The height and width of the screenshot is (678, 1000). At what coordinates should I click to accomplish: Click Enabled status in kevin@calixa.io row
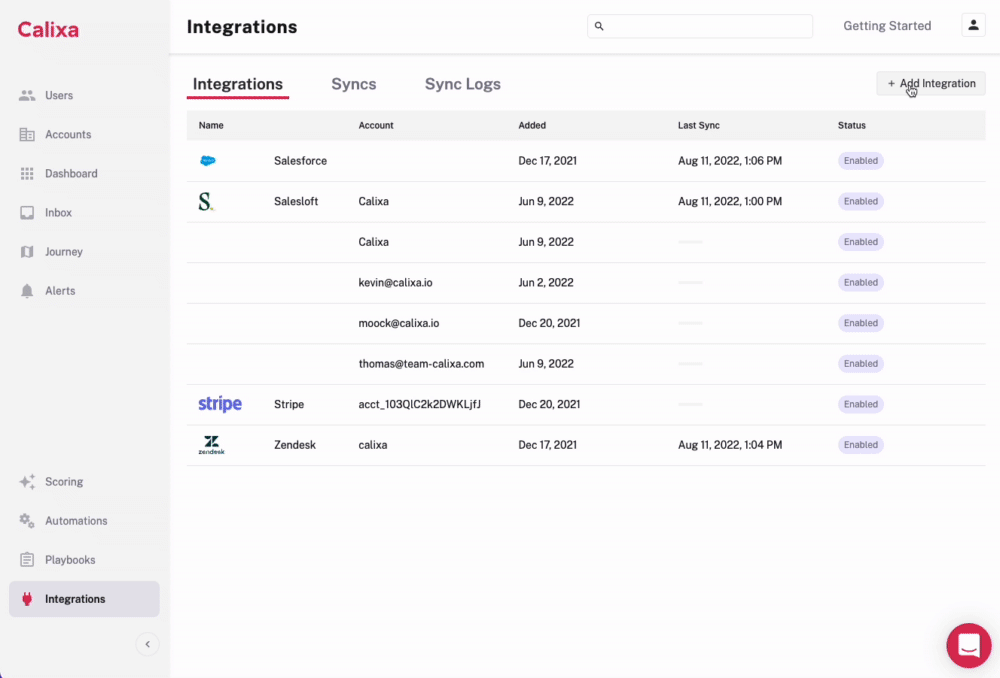[860, 283]
